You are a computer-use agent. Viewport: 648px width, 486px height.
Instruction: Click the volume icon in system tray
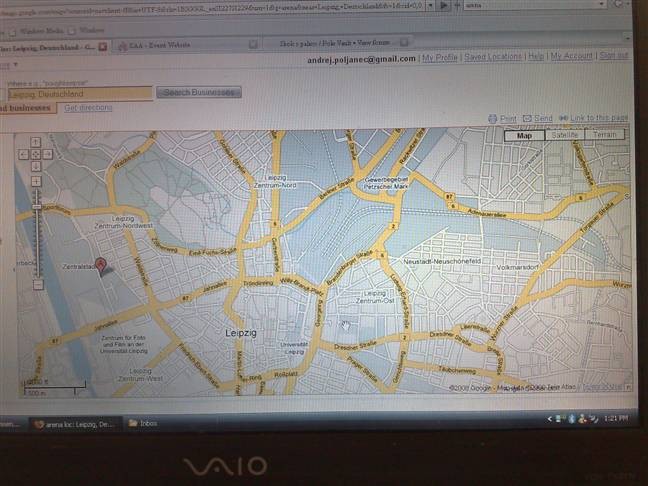pyautogui.click(x=593, y=419)
